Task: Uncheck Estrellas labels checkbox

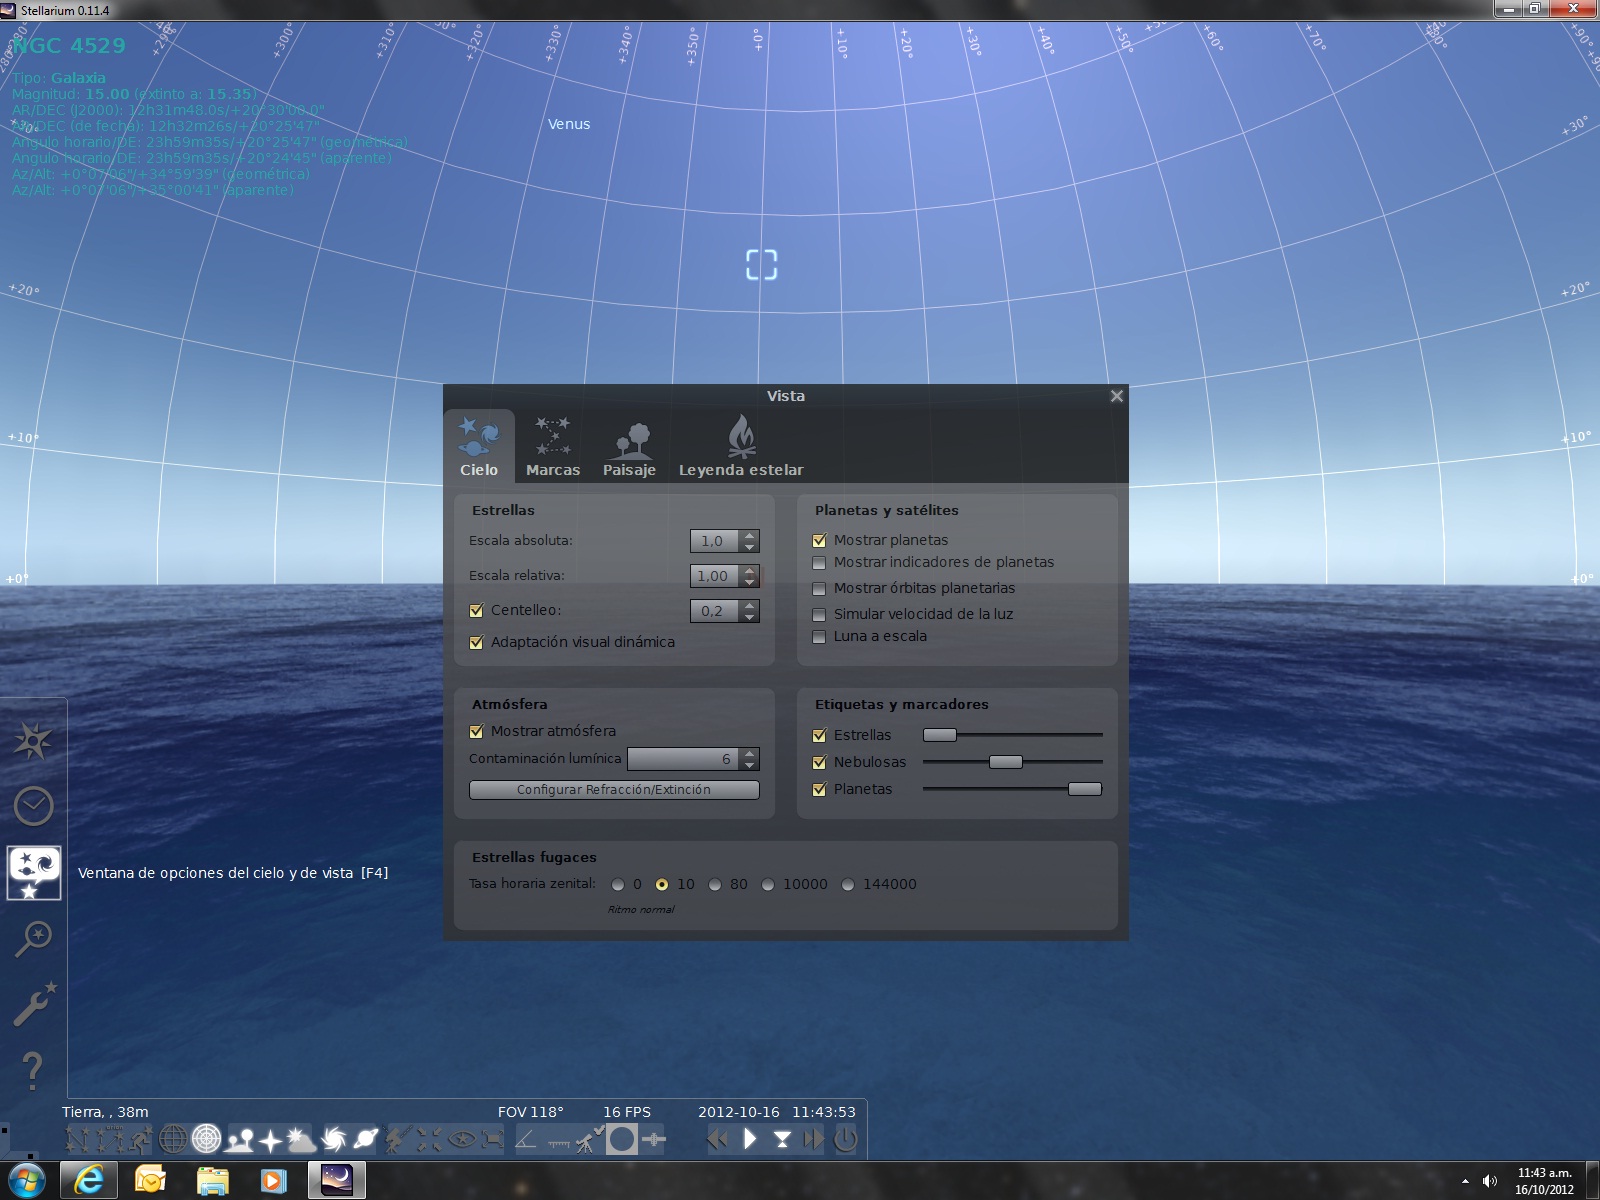Action: pyautogui.click(x=819, y=735)
